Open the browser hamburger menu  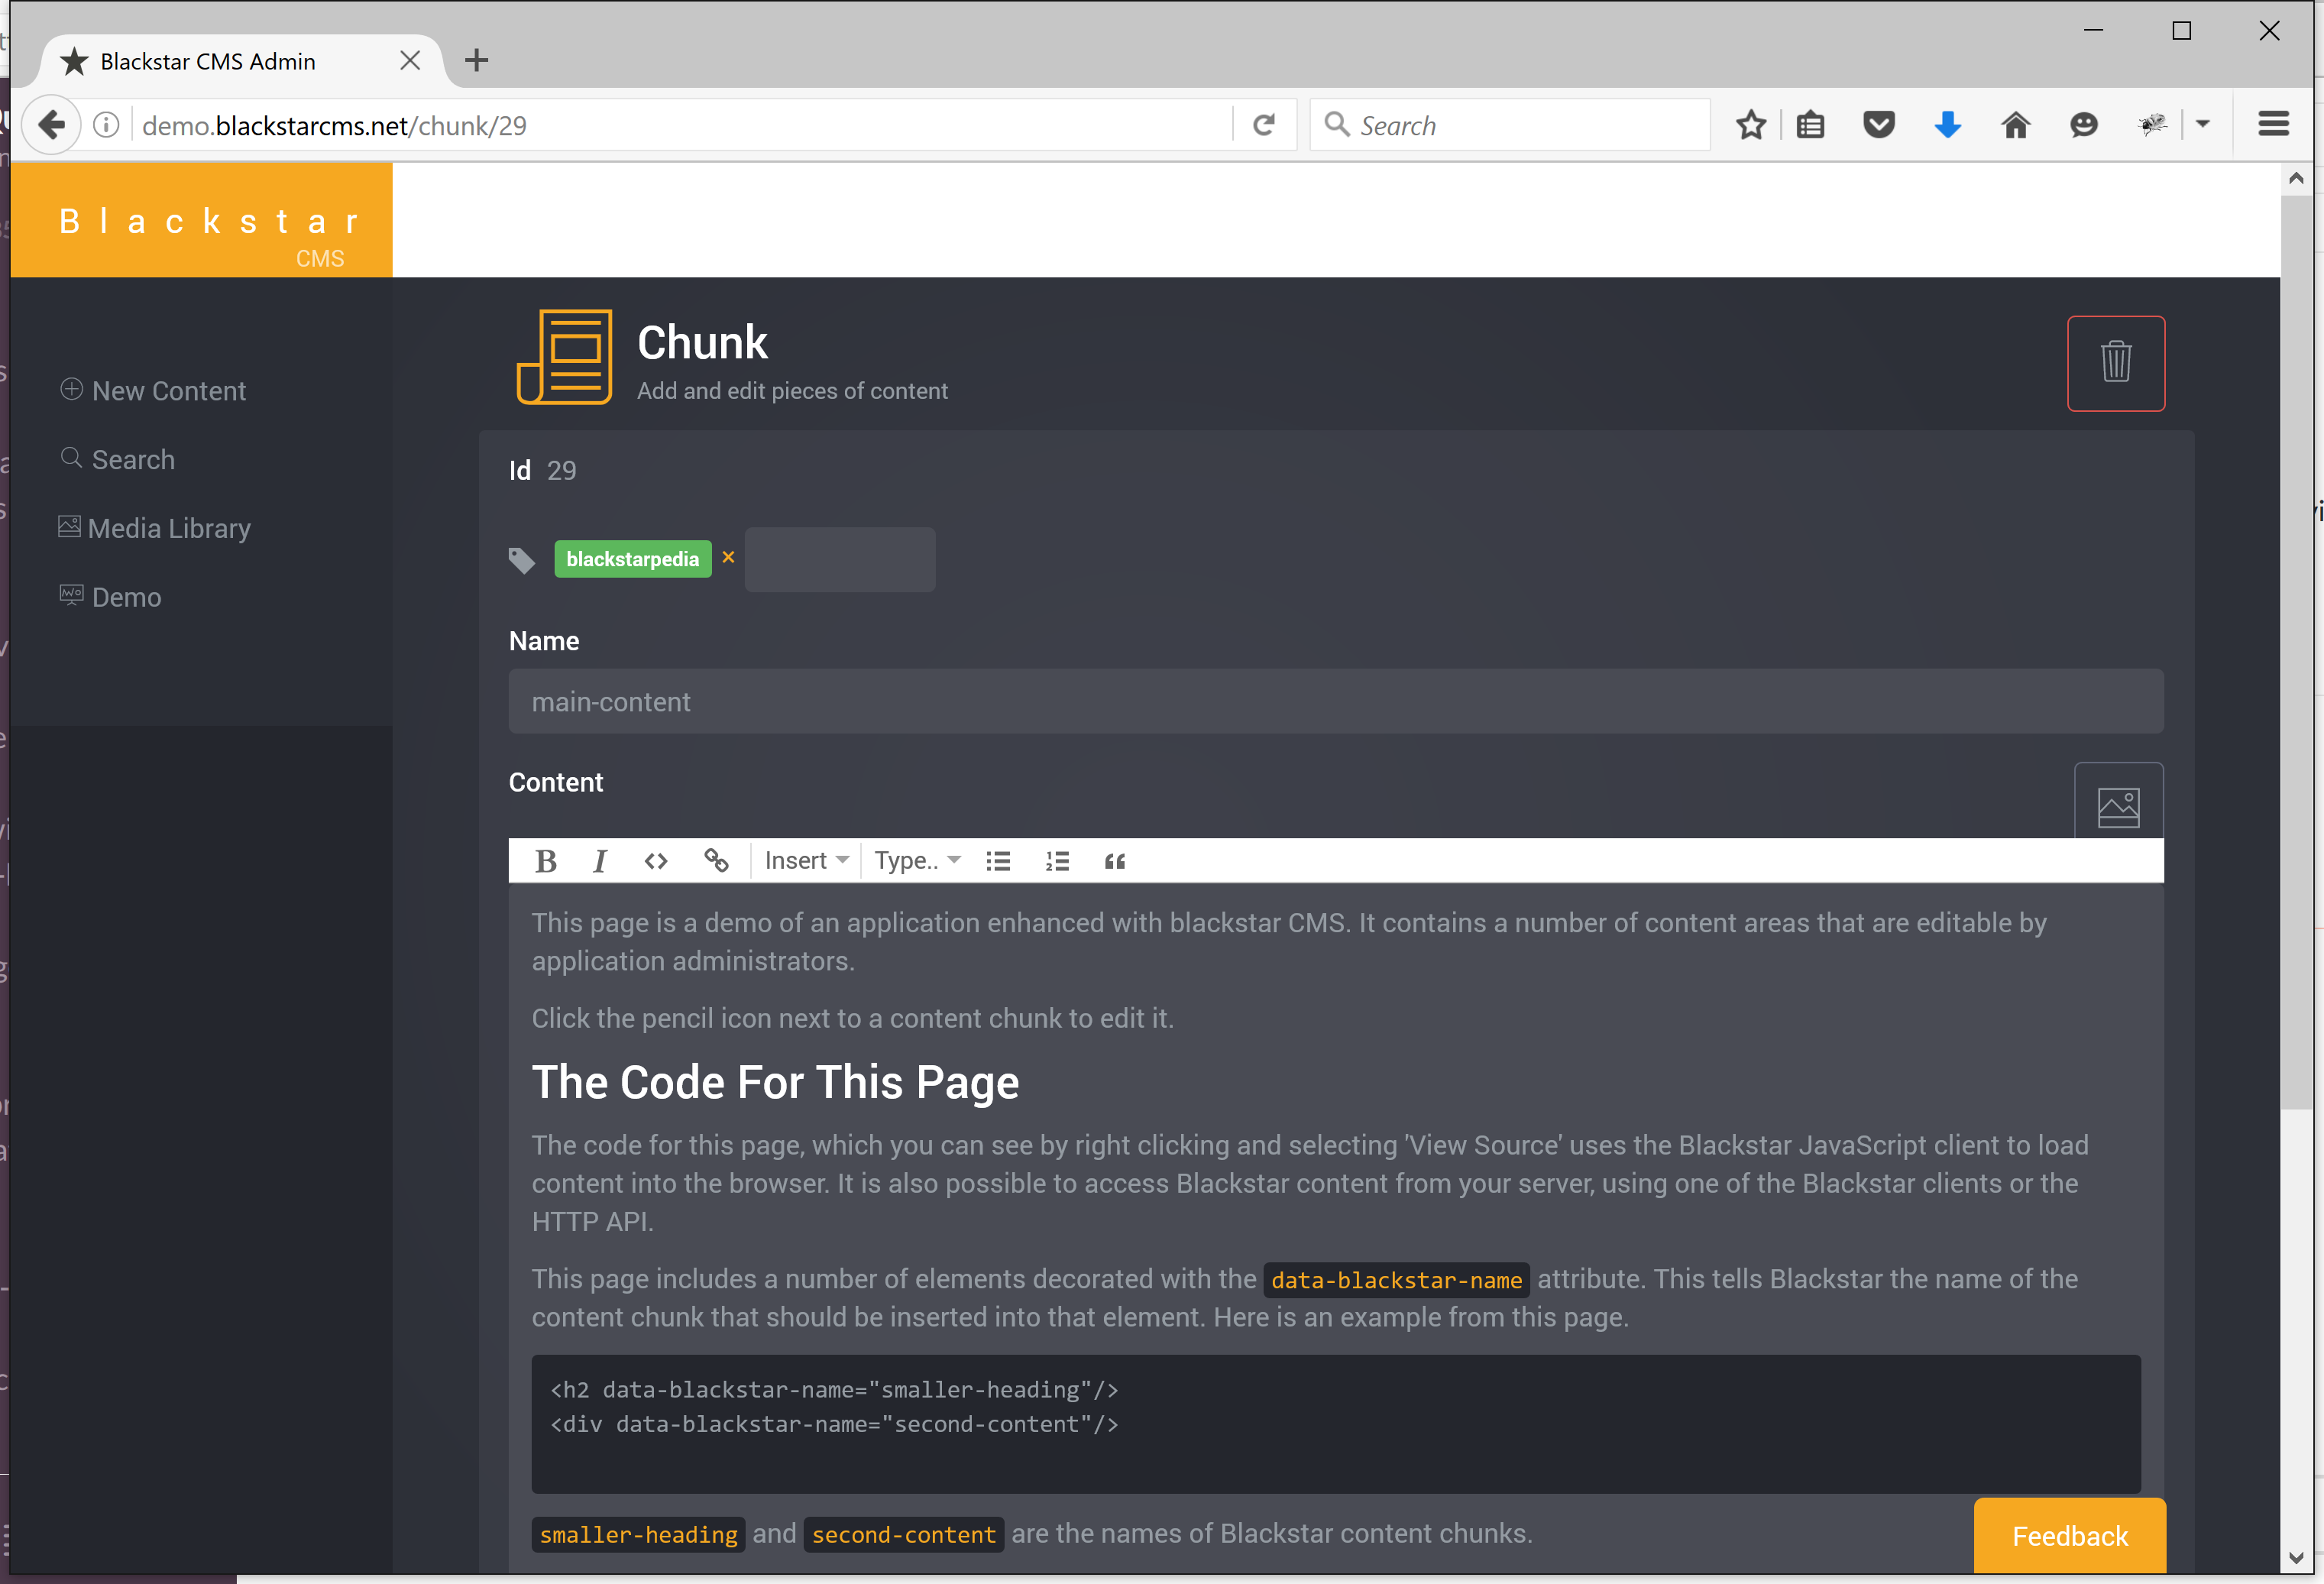(2273, 125)
